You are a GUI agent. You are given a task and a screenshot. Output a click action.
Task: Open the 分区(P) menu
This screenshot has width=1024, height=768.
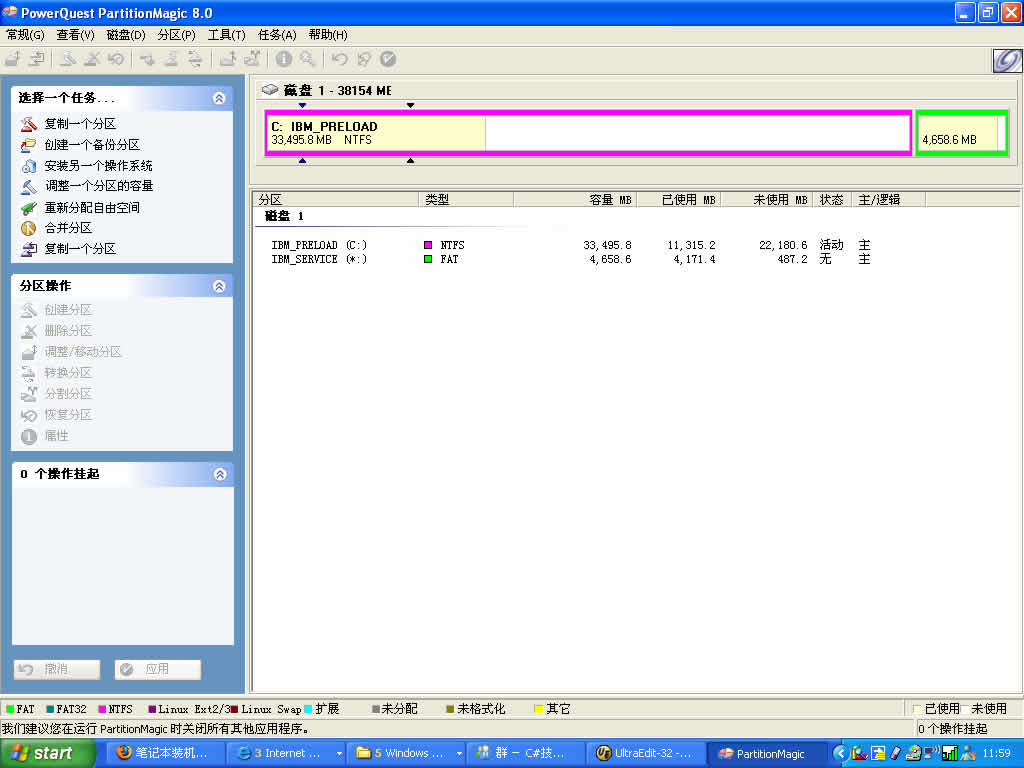tap(176, 35)
